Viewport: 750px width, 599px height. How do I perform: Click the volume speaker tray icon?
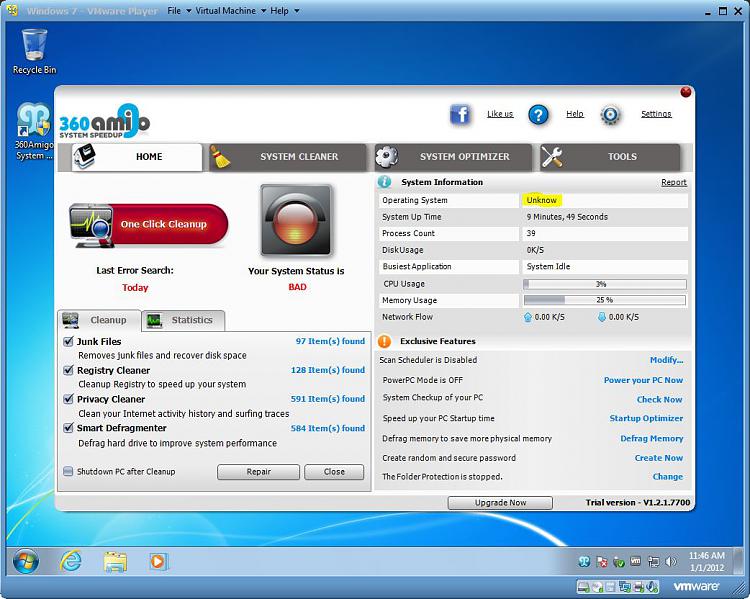[672, 562]
